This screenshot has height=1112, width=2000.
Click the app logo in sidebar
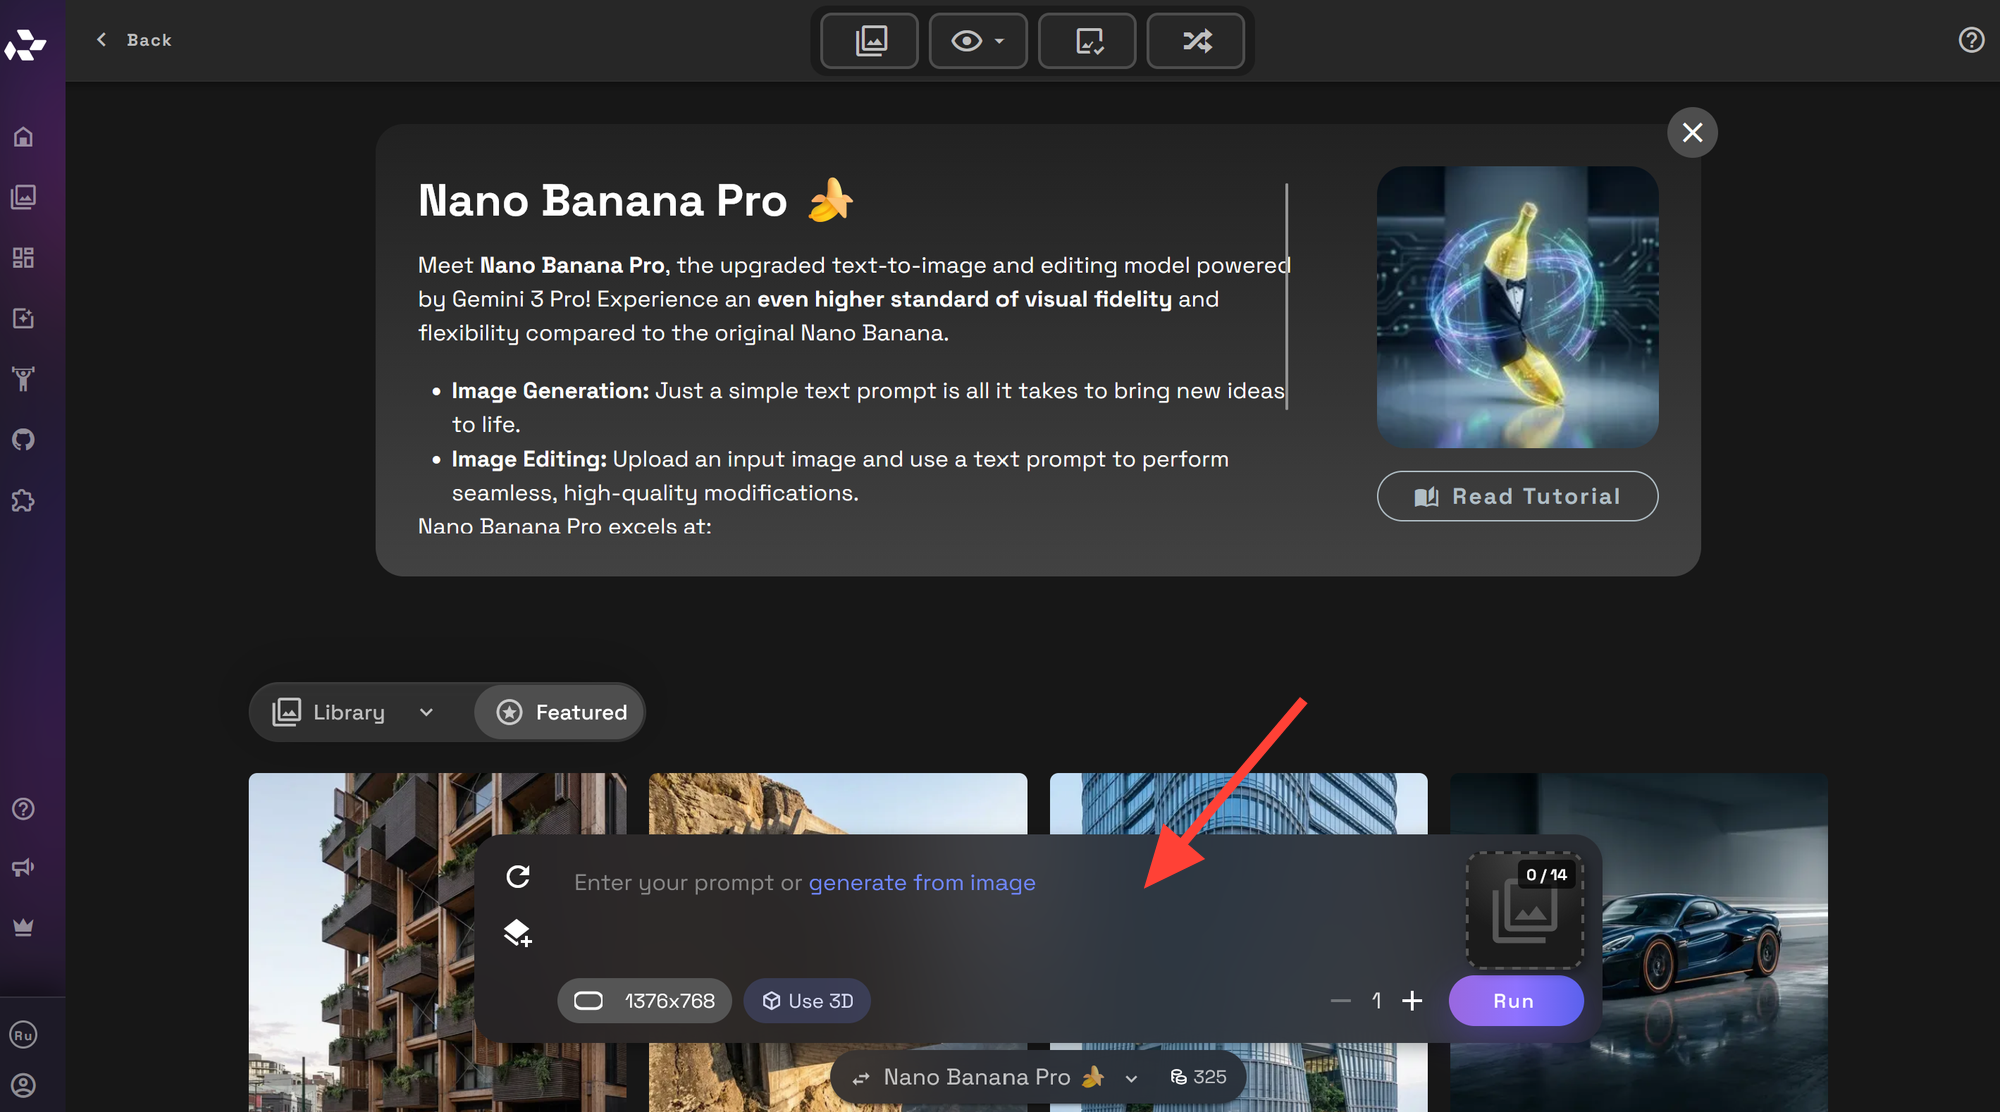point(25,44)
